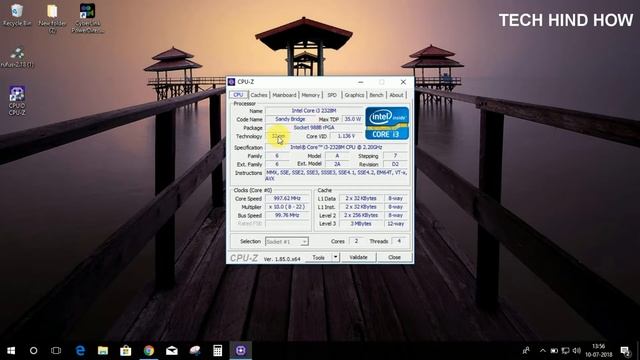Open the Mail app from taskbar
Image resolution: width=640 pixels, height=360 pixels.
[172, 350]
